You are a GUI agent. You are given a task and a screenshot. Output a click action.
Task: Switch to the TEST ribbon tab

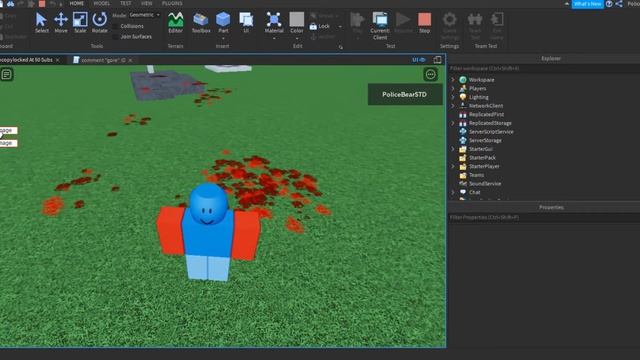click(x=125, y=4)
